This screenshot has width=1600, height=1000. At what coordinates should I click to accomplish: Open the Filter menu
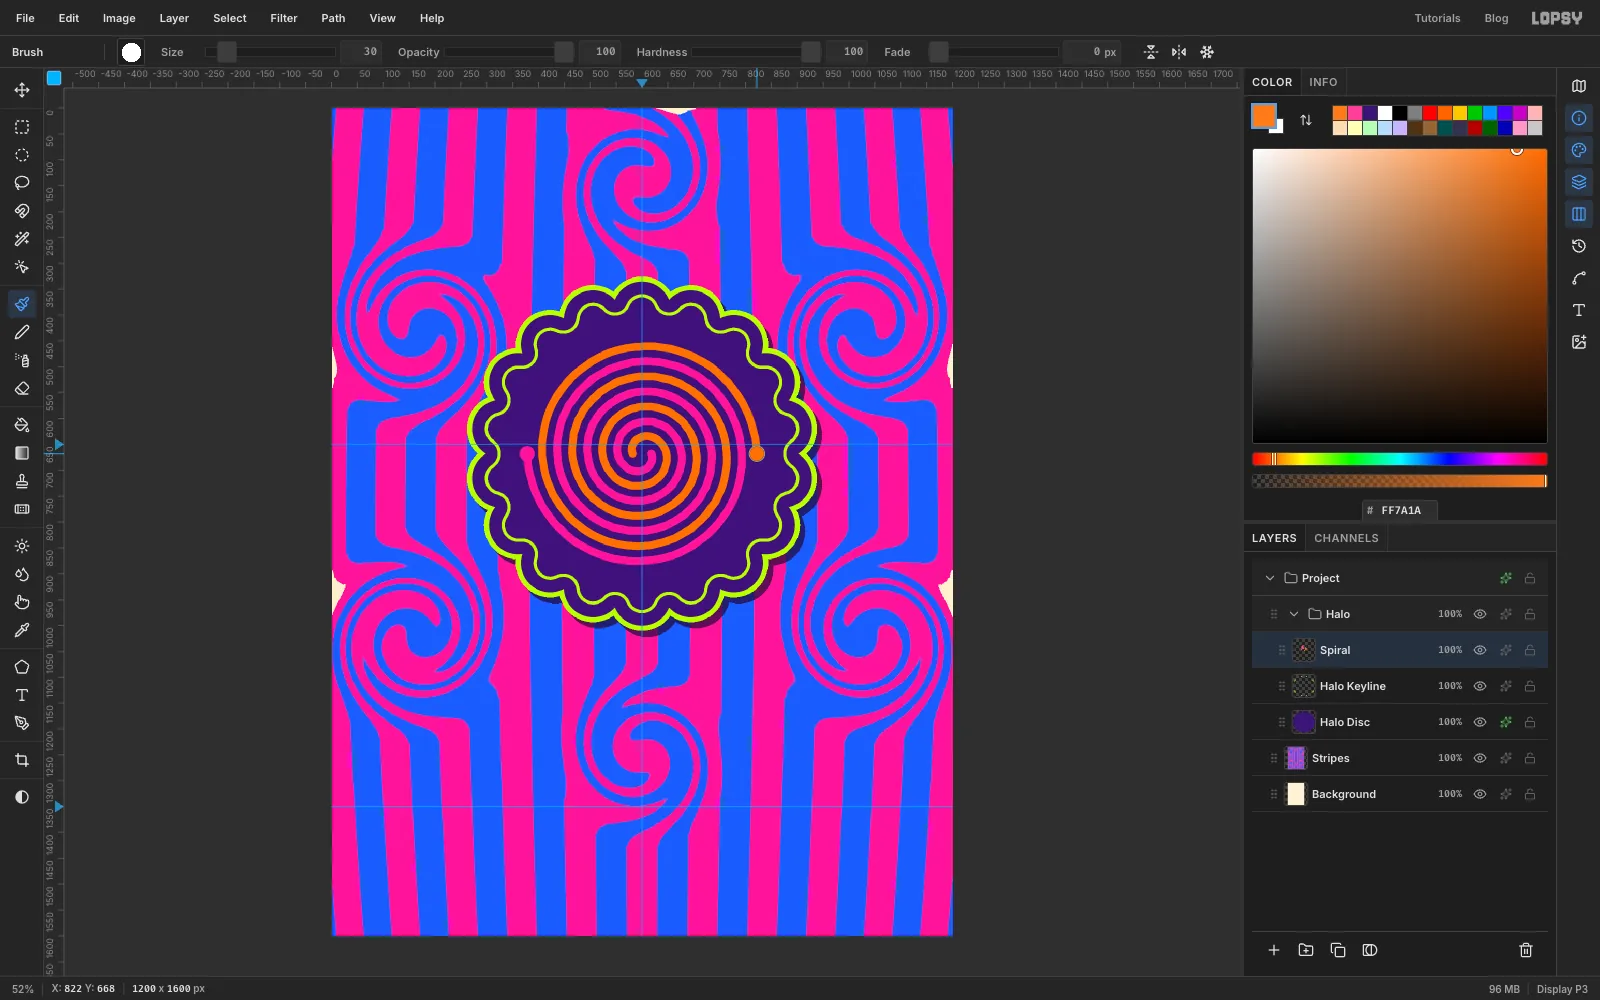pyautogui.click(x=284, y=18)
